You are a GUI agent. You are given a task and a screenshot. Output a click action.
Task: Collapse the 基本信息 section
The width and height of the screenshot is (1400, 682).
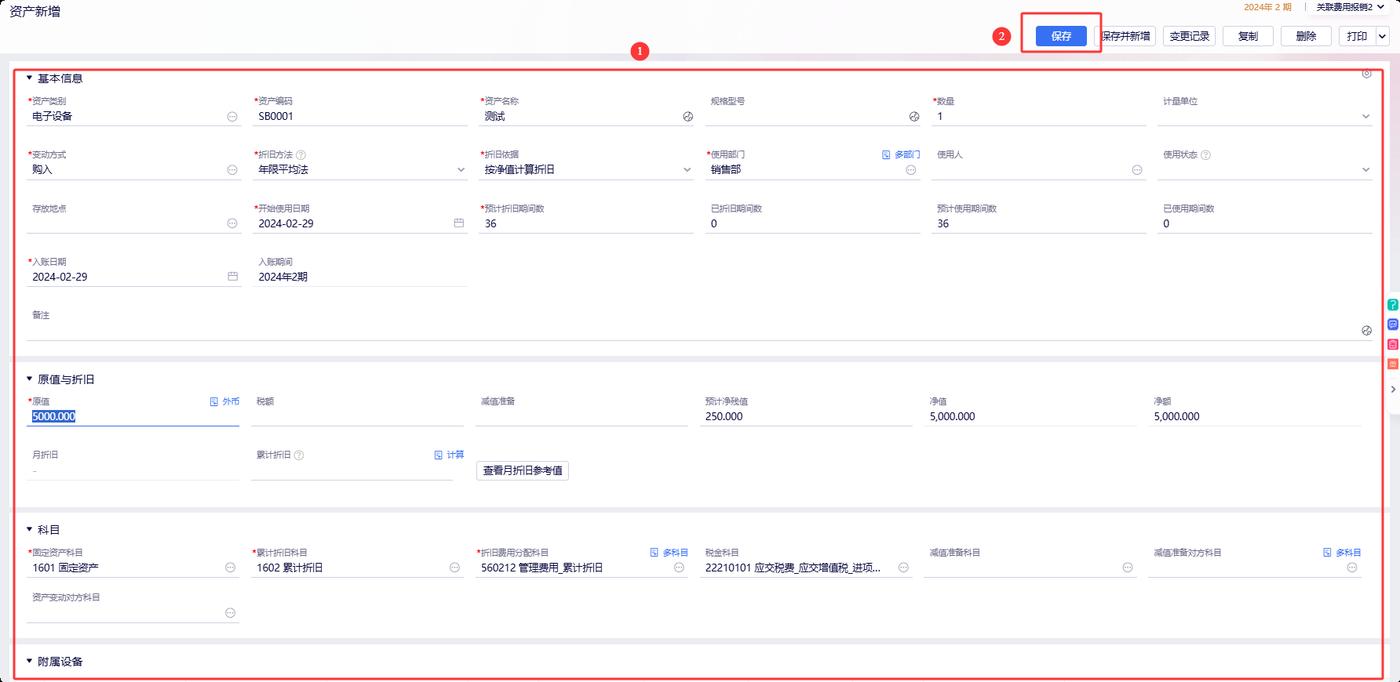(x=30, y=78)
